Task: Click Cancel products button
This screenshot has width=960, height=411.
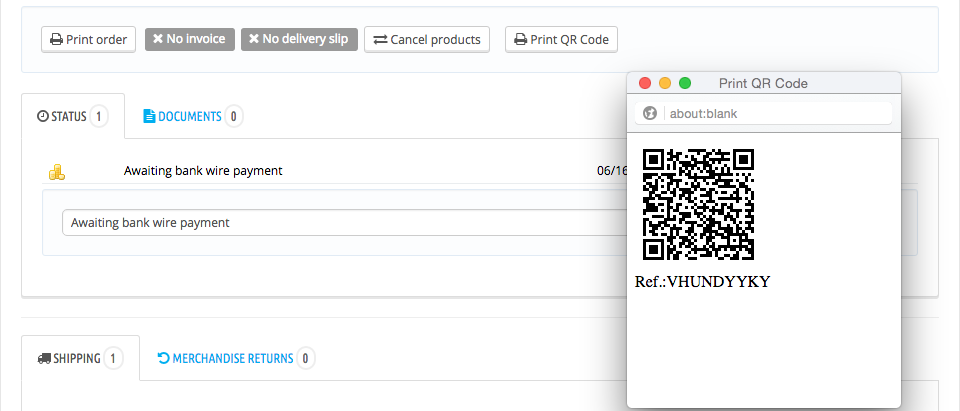Action: (427, 40)
